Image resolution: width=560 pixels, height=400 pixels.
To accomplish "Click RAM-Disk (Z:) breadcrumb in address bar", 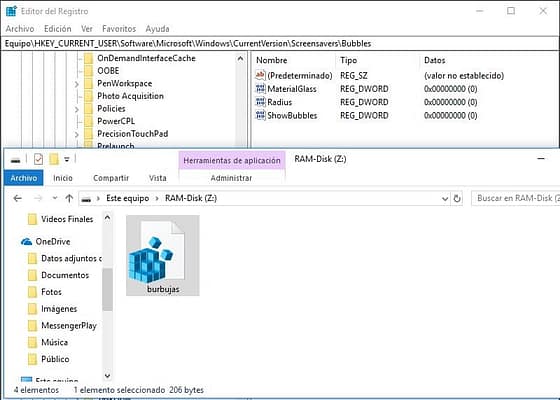I will [191, 198].
